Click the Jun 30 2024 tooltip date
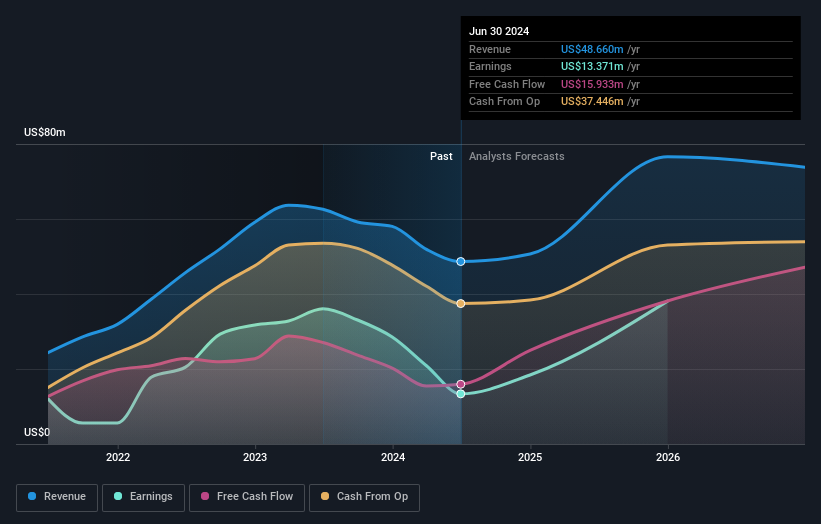The height and width of the screenshot is (524, 821). tap(499, 31)
